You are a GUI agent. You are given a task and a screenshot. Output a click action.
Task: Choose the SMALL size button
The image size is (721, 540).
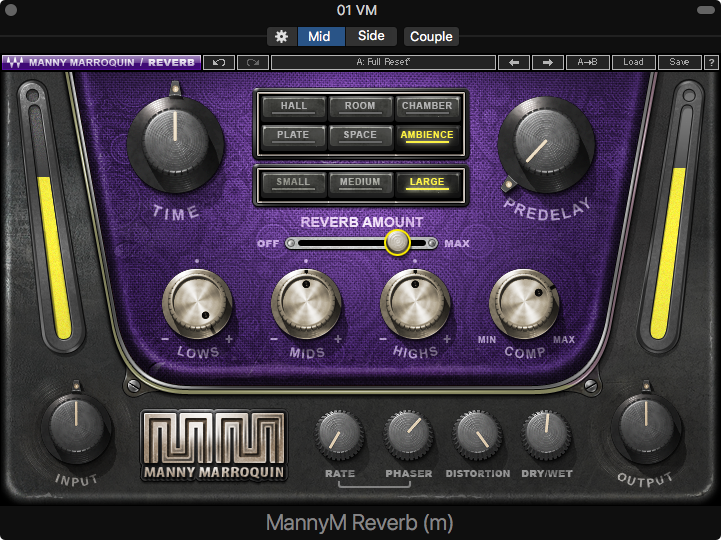point(293,183)
